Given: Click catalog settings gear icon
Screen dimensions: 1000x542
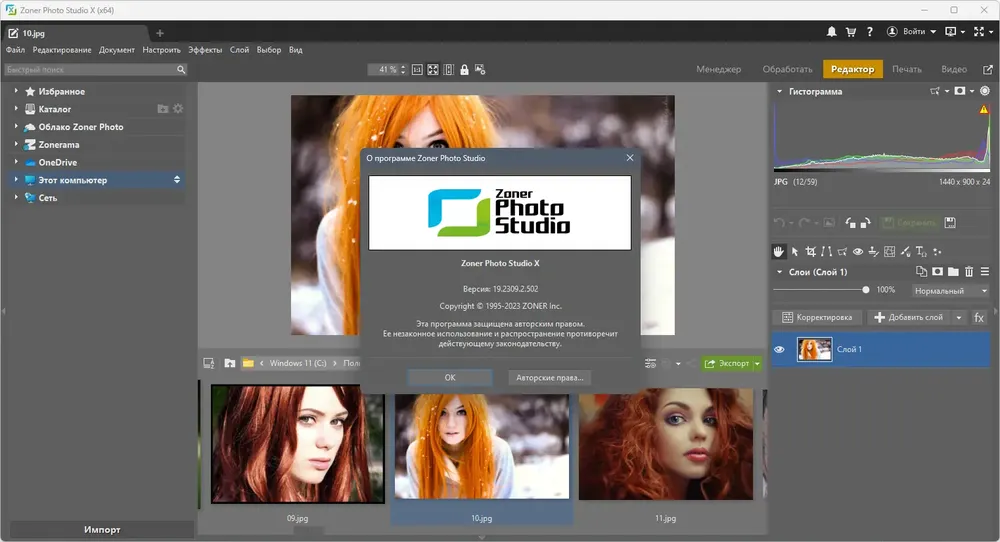Looking at the screenshot, I should [178, 109].
